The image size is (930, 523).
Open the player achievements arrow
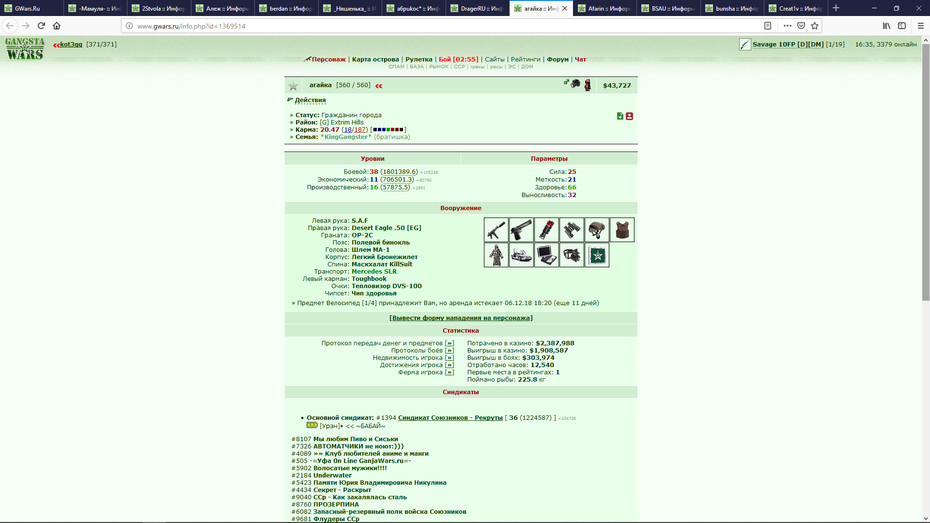(449, 365)
